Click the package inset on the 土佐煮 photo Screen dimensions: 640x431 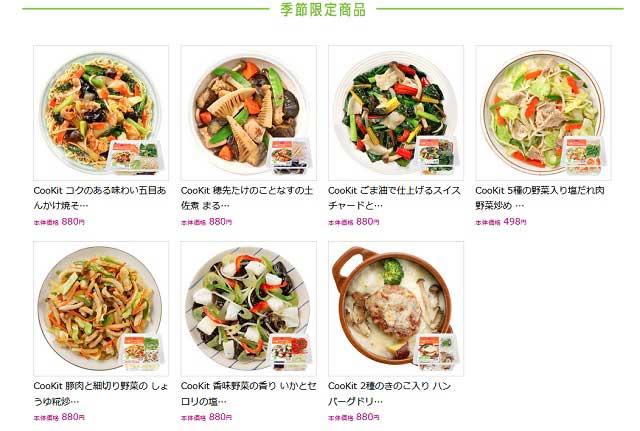pos(289,156)
